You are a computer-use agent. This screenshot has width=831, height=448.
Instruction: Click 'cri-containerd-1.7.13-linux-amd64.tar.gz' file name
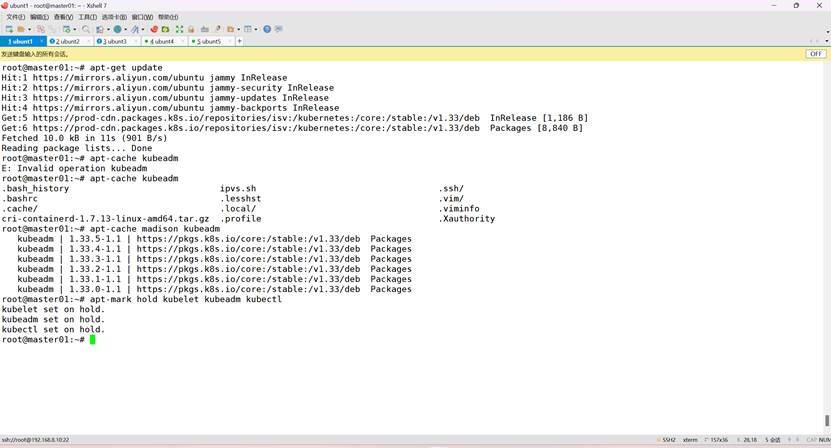(x=105, y=219)
